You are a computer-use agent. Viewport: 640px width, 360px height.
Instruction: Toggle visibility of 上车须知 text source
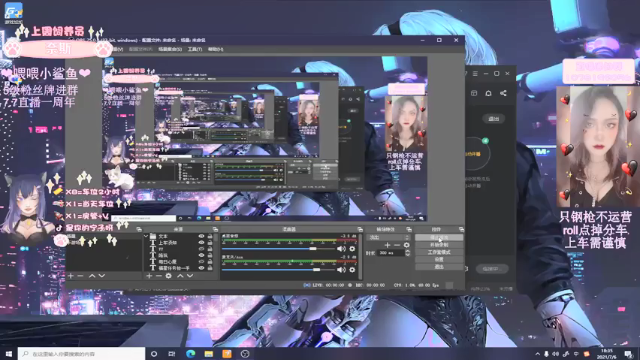pyautogui.click(x=201, y=242)
